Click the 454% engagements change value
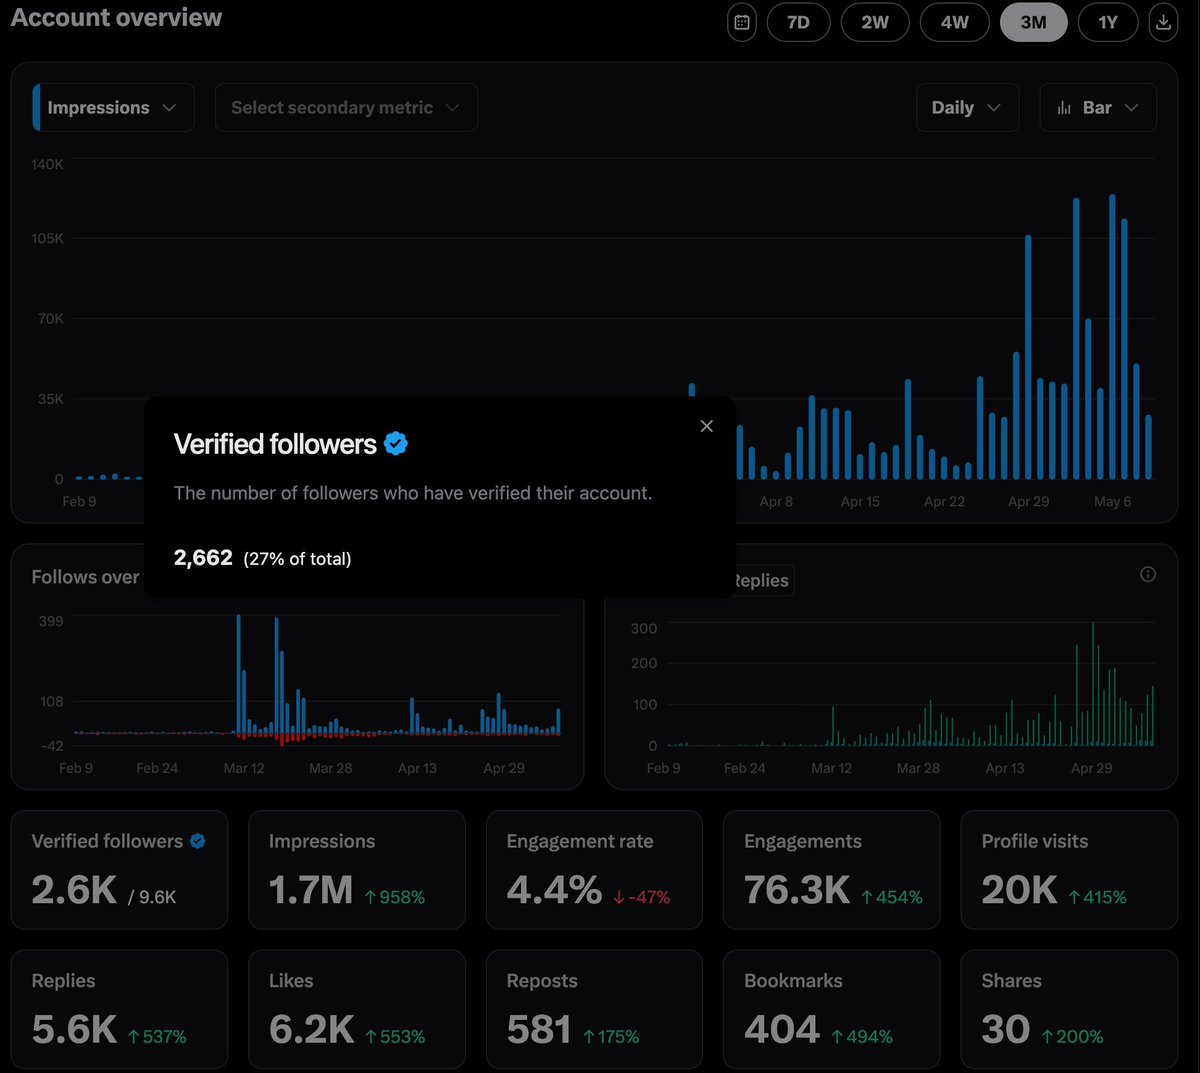The image size is (1200, 1073). click(892, 897)
